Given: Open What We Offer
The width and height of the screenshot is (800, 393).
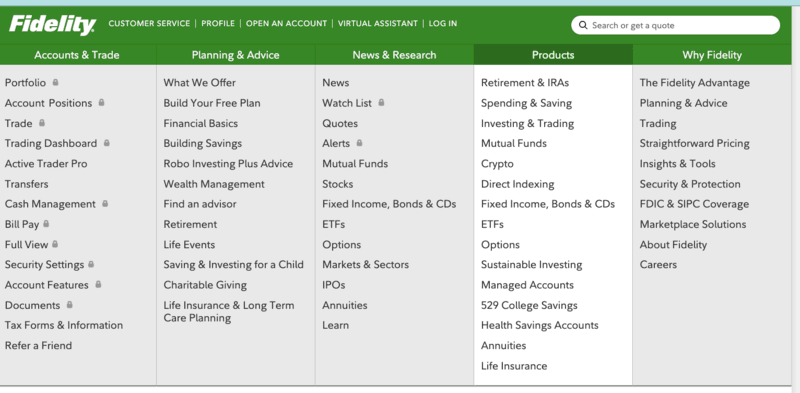Looking at the screenshot, I should point(199,83).
